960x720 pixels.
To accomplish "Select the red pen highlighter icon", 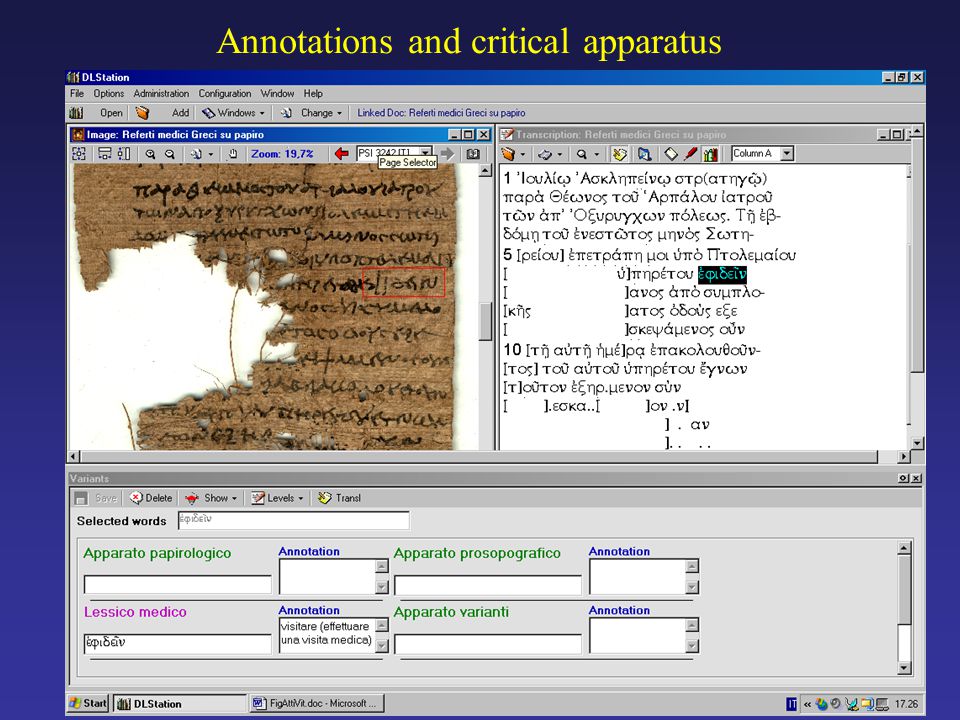I will coord(691,154).
